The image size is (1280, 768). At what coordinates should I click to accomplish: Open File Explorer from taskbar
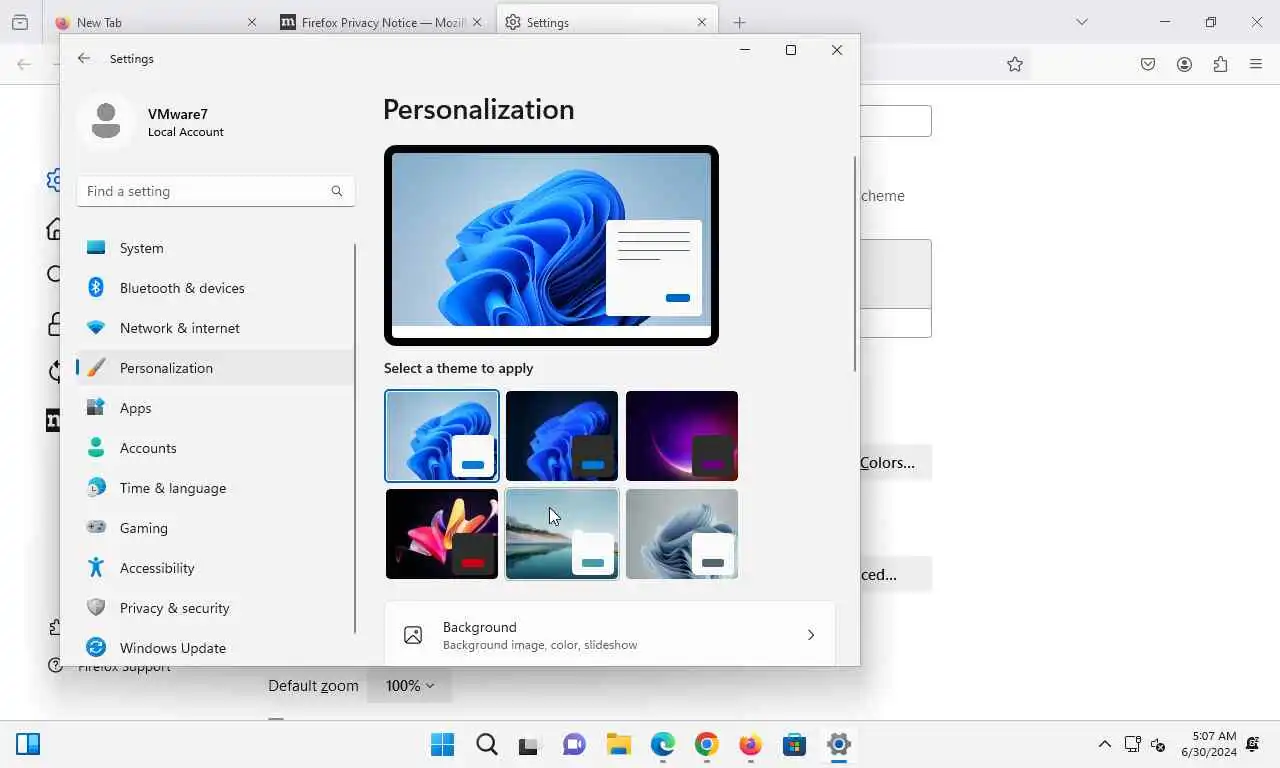pyautogui.click(x=619, y=744)
